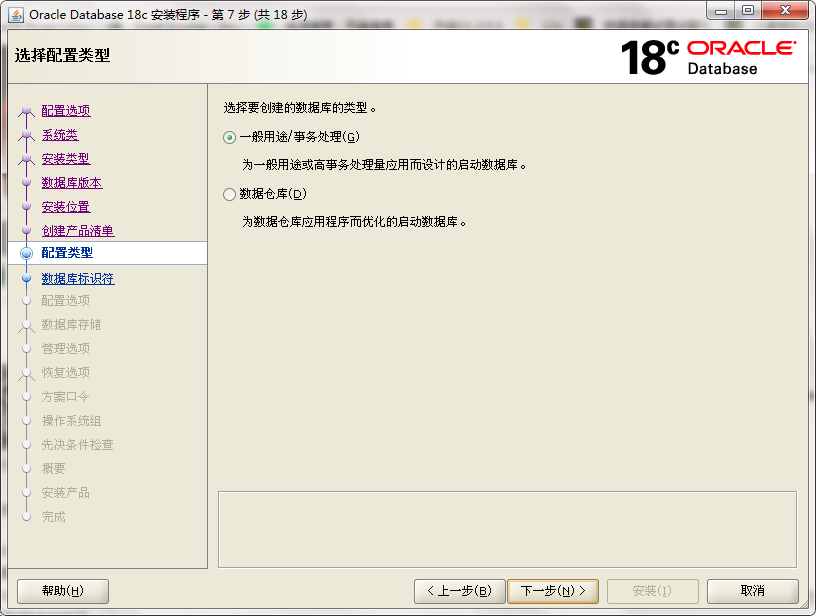Click the empty message box area
This screenshot has width=816, height=616.
(507, 530)
